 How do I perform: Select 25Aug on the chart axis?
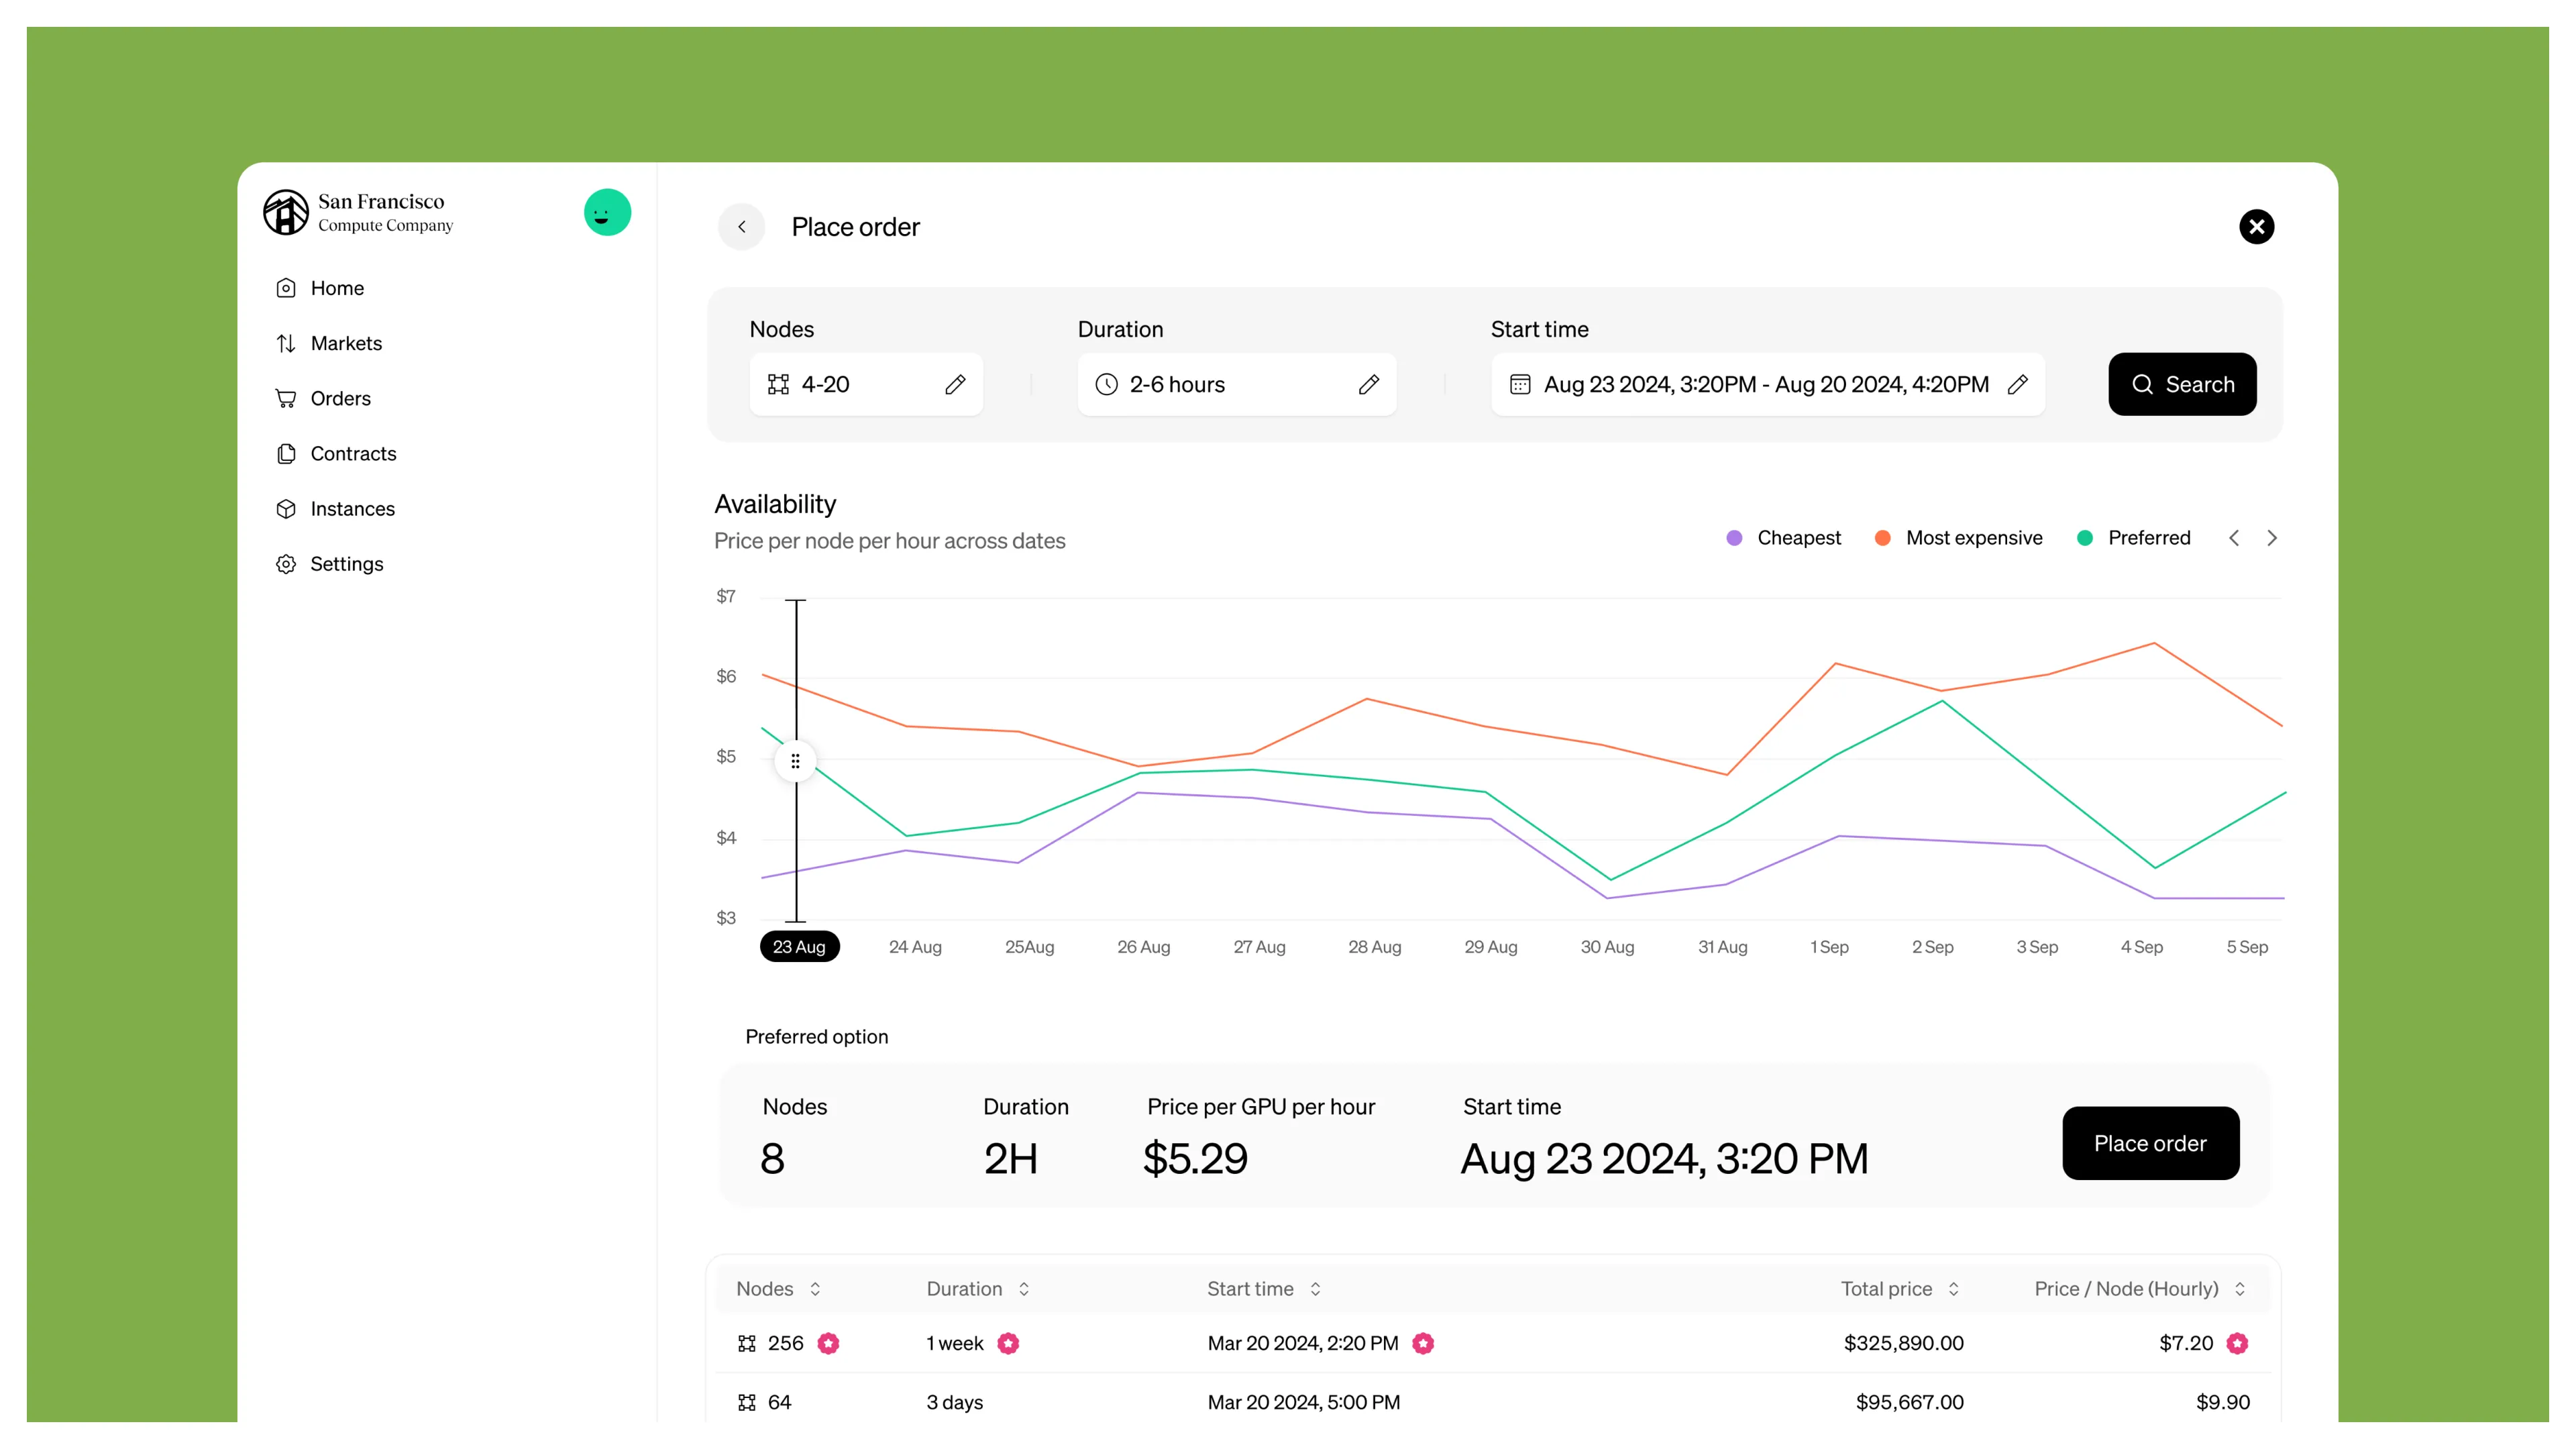[1029, 947]
